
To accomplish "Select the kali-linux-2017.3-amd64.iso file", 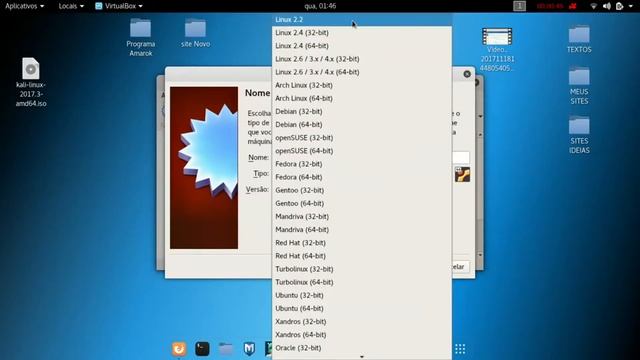I will click(31, 82).
